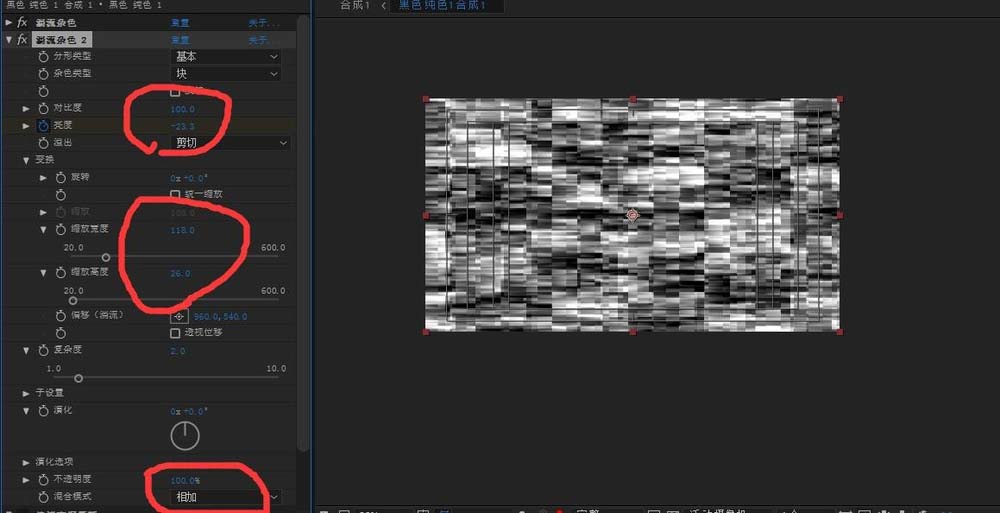The height and width of the screenshot is (513, 1000).
Task: Click 重置 for 湍流杂色 2
Action: [180, 40]
